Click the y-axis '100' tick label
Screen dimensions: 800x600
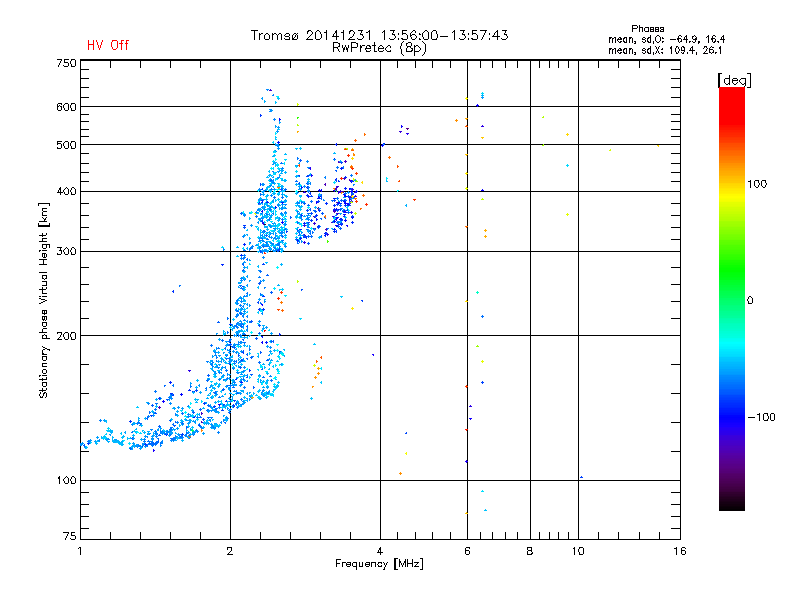(x=66, y=480)
